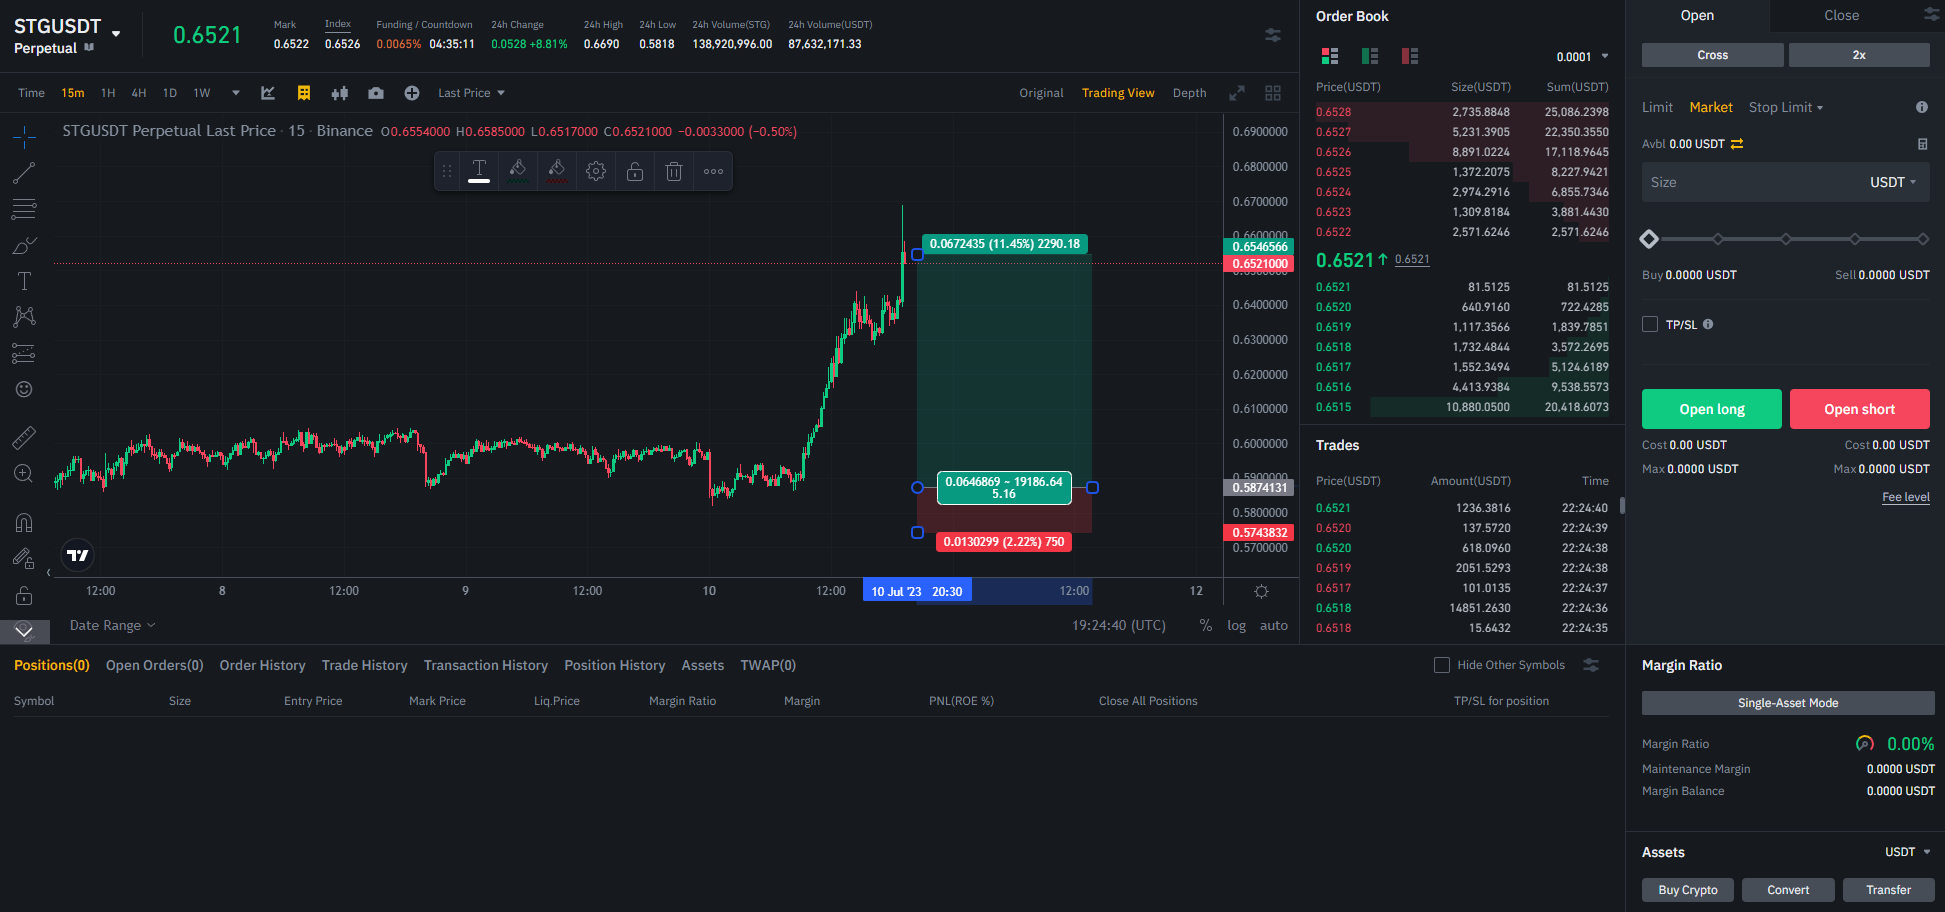
Task: Toggle lock all drawing tools
Action: [24, 596]
